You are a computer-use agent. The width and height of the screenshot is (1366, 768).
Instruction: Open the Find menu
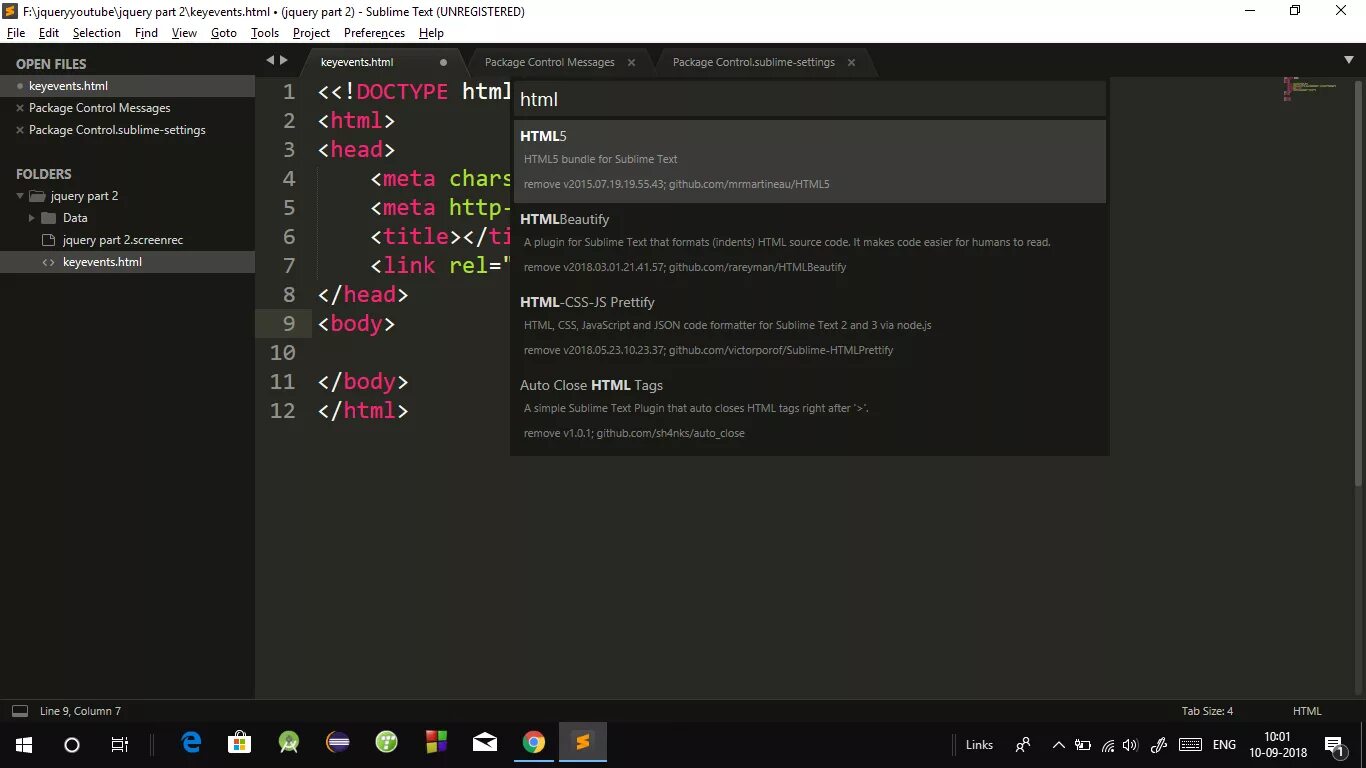click(146, 33)
